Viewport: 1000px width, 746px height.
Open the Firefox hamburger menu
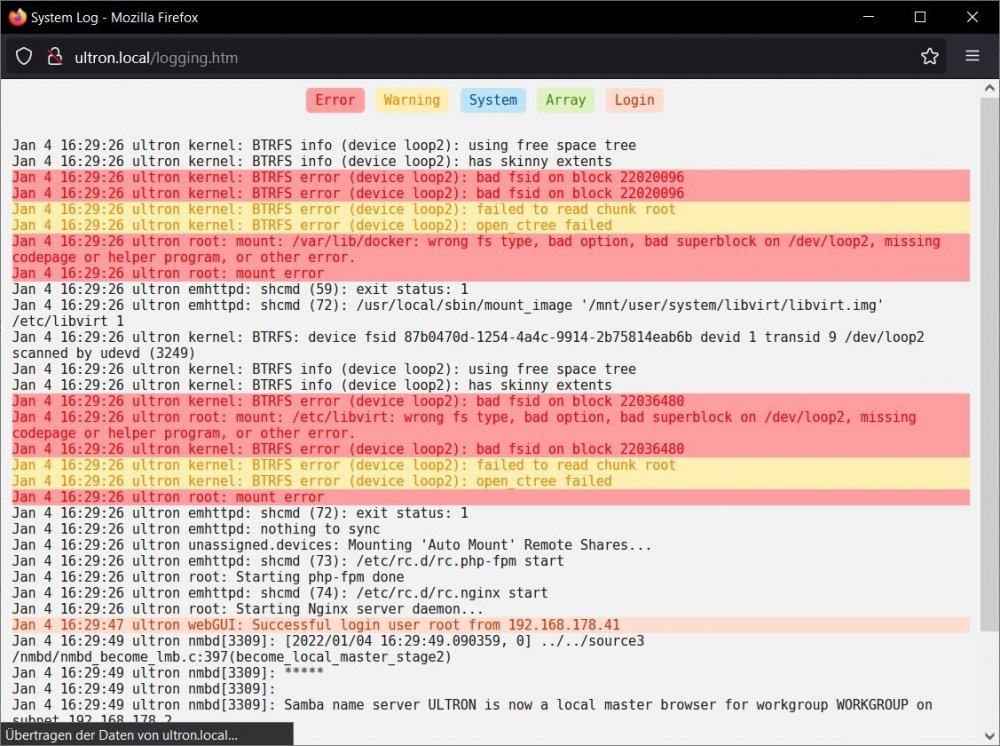[x=972, y=56]
